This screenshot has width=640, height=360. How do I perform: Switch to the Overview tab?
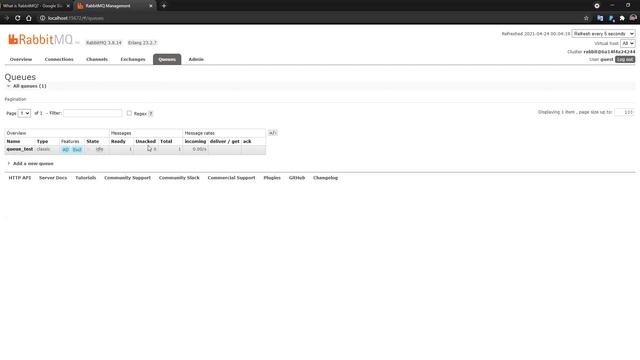[x=21, y=59]
